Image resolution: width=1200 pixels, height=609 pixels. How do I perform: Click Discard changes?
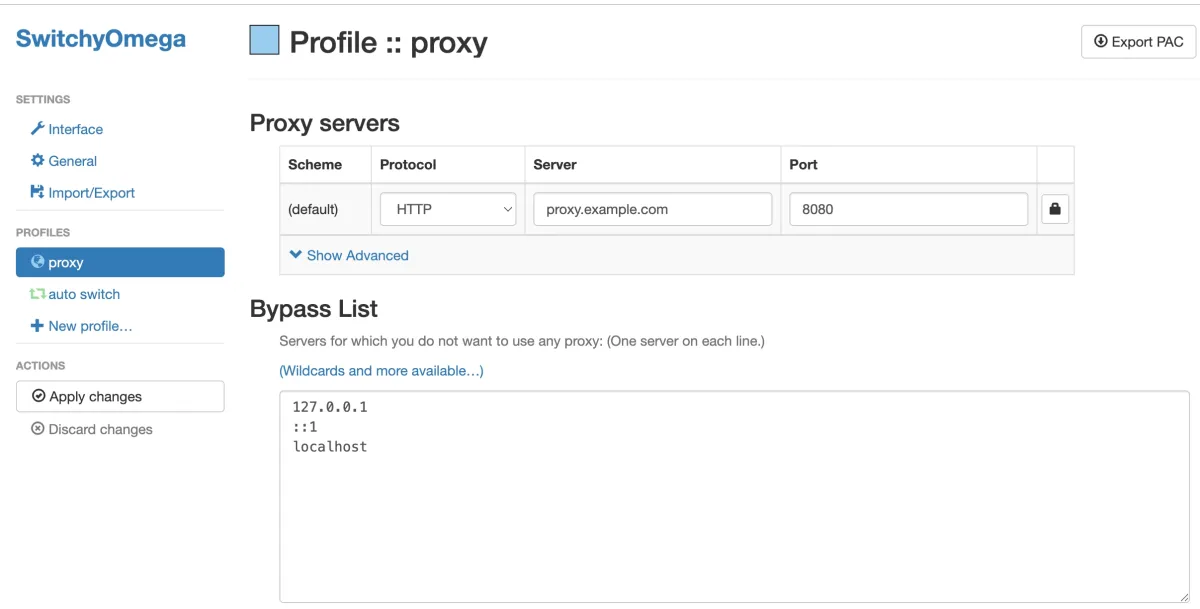(x=92, y=429)
